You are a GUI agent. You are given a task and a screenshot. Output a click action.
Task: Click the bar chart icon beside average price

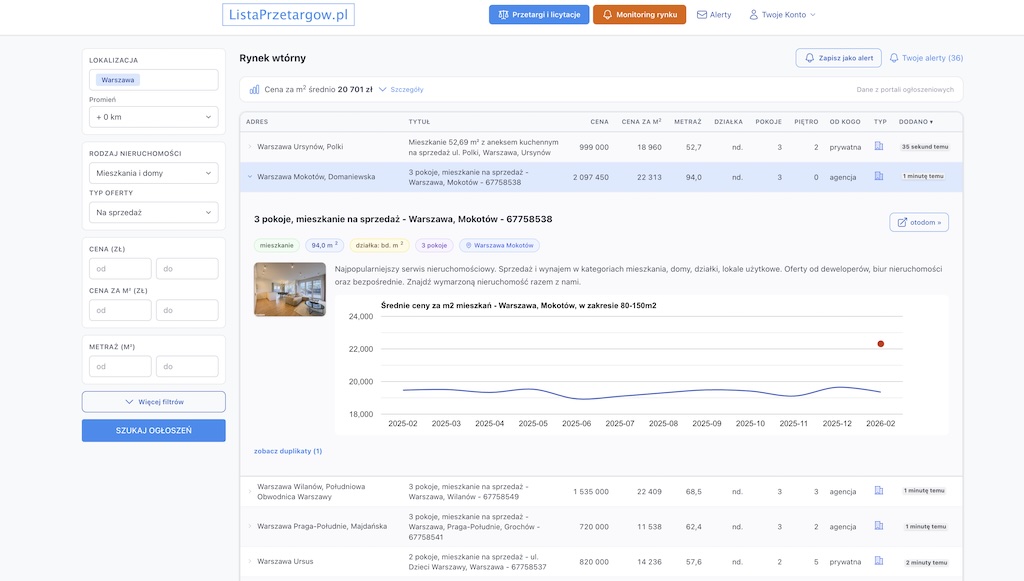pos(254,89)
